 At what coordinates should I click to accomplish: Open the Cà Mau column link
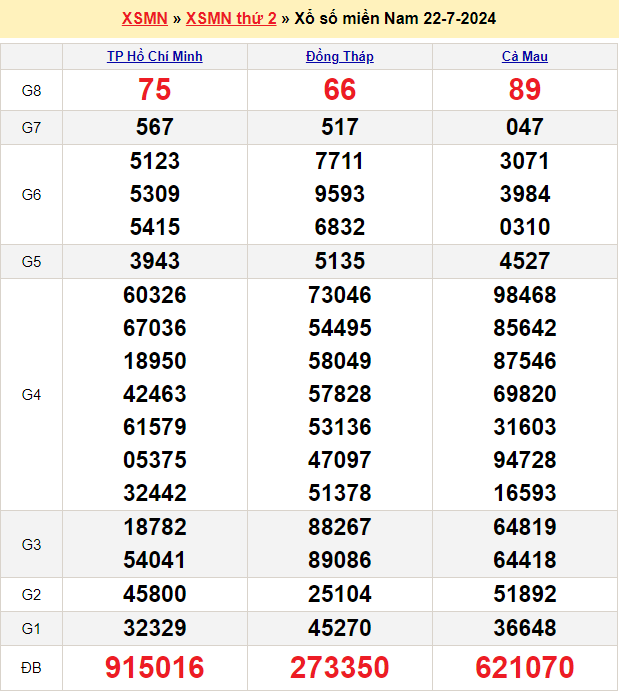(x=525, y=57)
